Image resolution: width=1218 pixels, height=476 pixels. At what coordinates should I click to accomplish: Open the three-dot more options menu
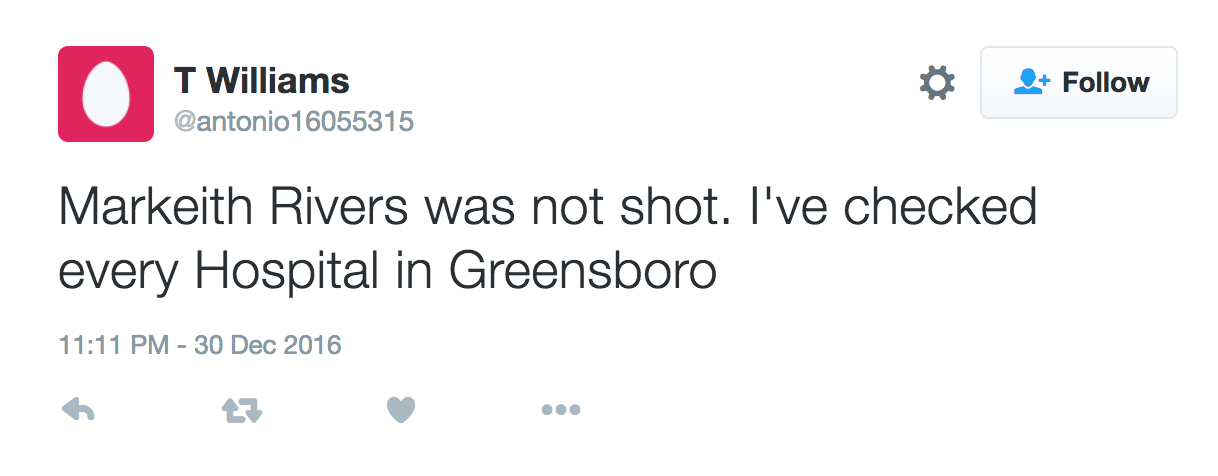point(561,409)
